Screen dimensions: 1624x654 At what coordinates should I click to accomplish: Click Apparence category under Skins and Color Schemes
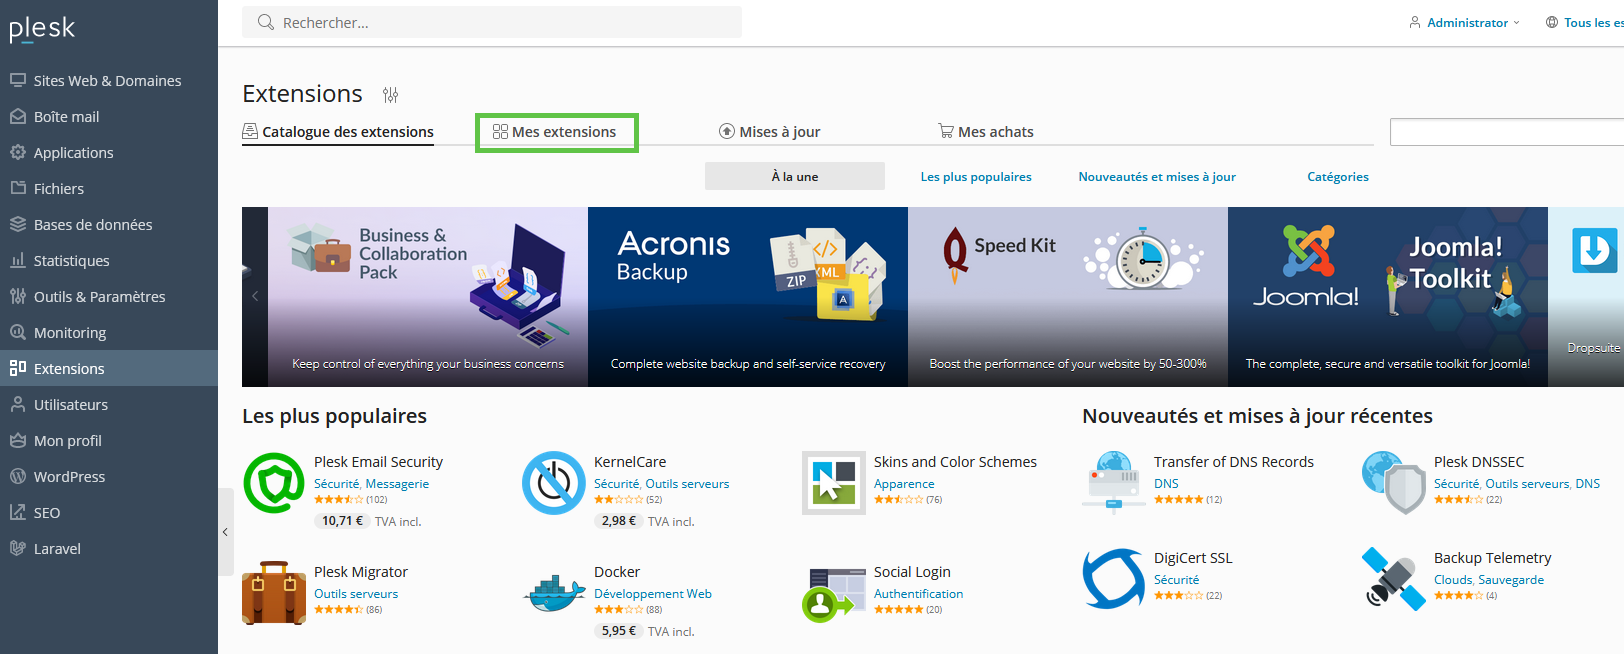pyautogui.click(x=904, y=484)
